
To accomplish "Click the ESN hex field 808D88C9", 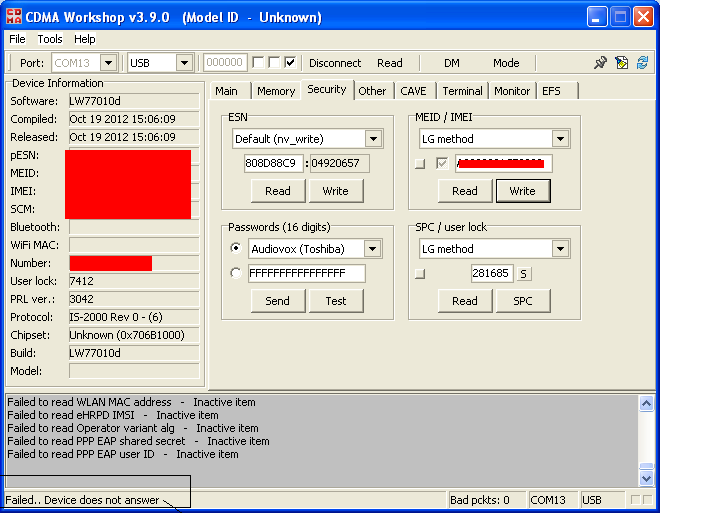I will pyautogui.click(x=274, y=163).
